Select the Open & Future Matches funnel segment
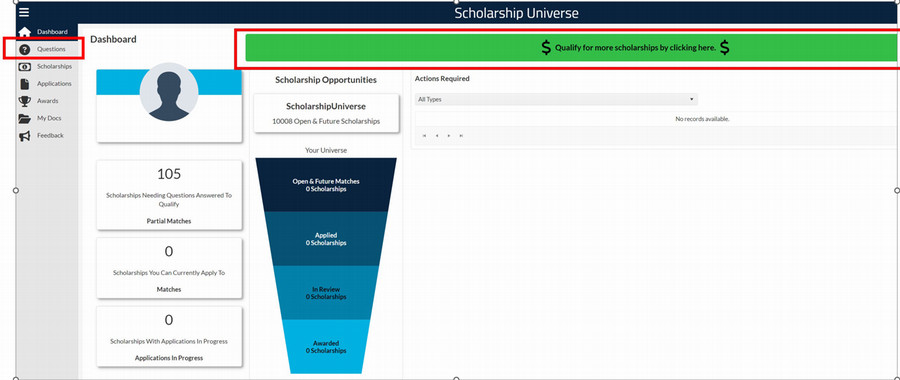Viewport: 900px width, 380px height. tap(326, 184)
